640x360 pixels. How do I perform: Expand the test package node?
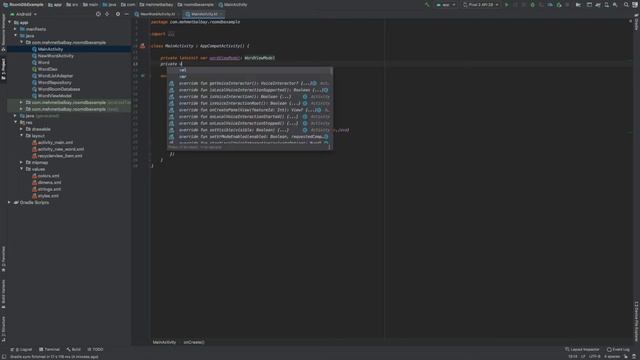click(x=22, y=109)
